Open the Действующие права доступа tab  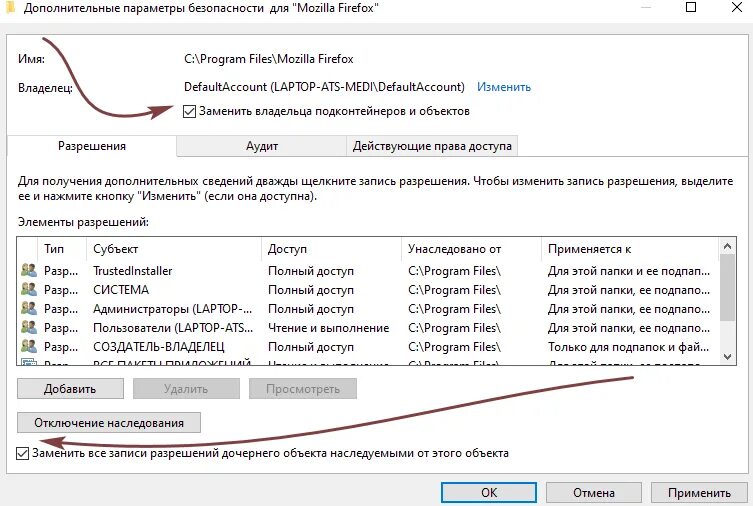(432, 146)
